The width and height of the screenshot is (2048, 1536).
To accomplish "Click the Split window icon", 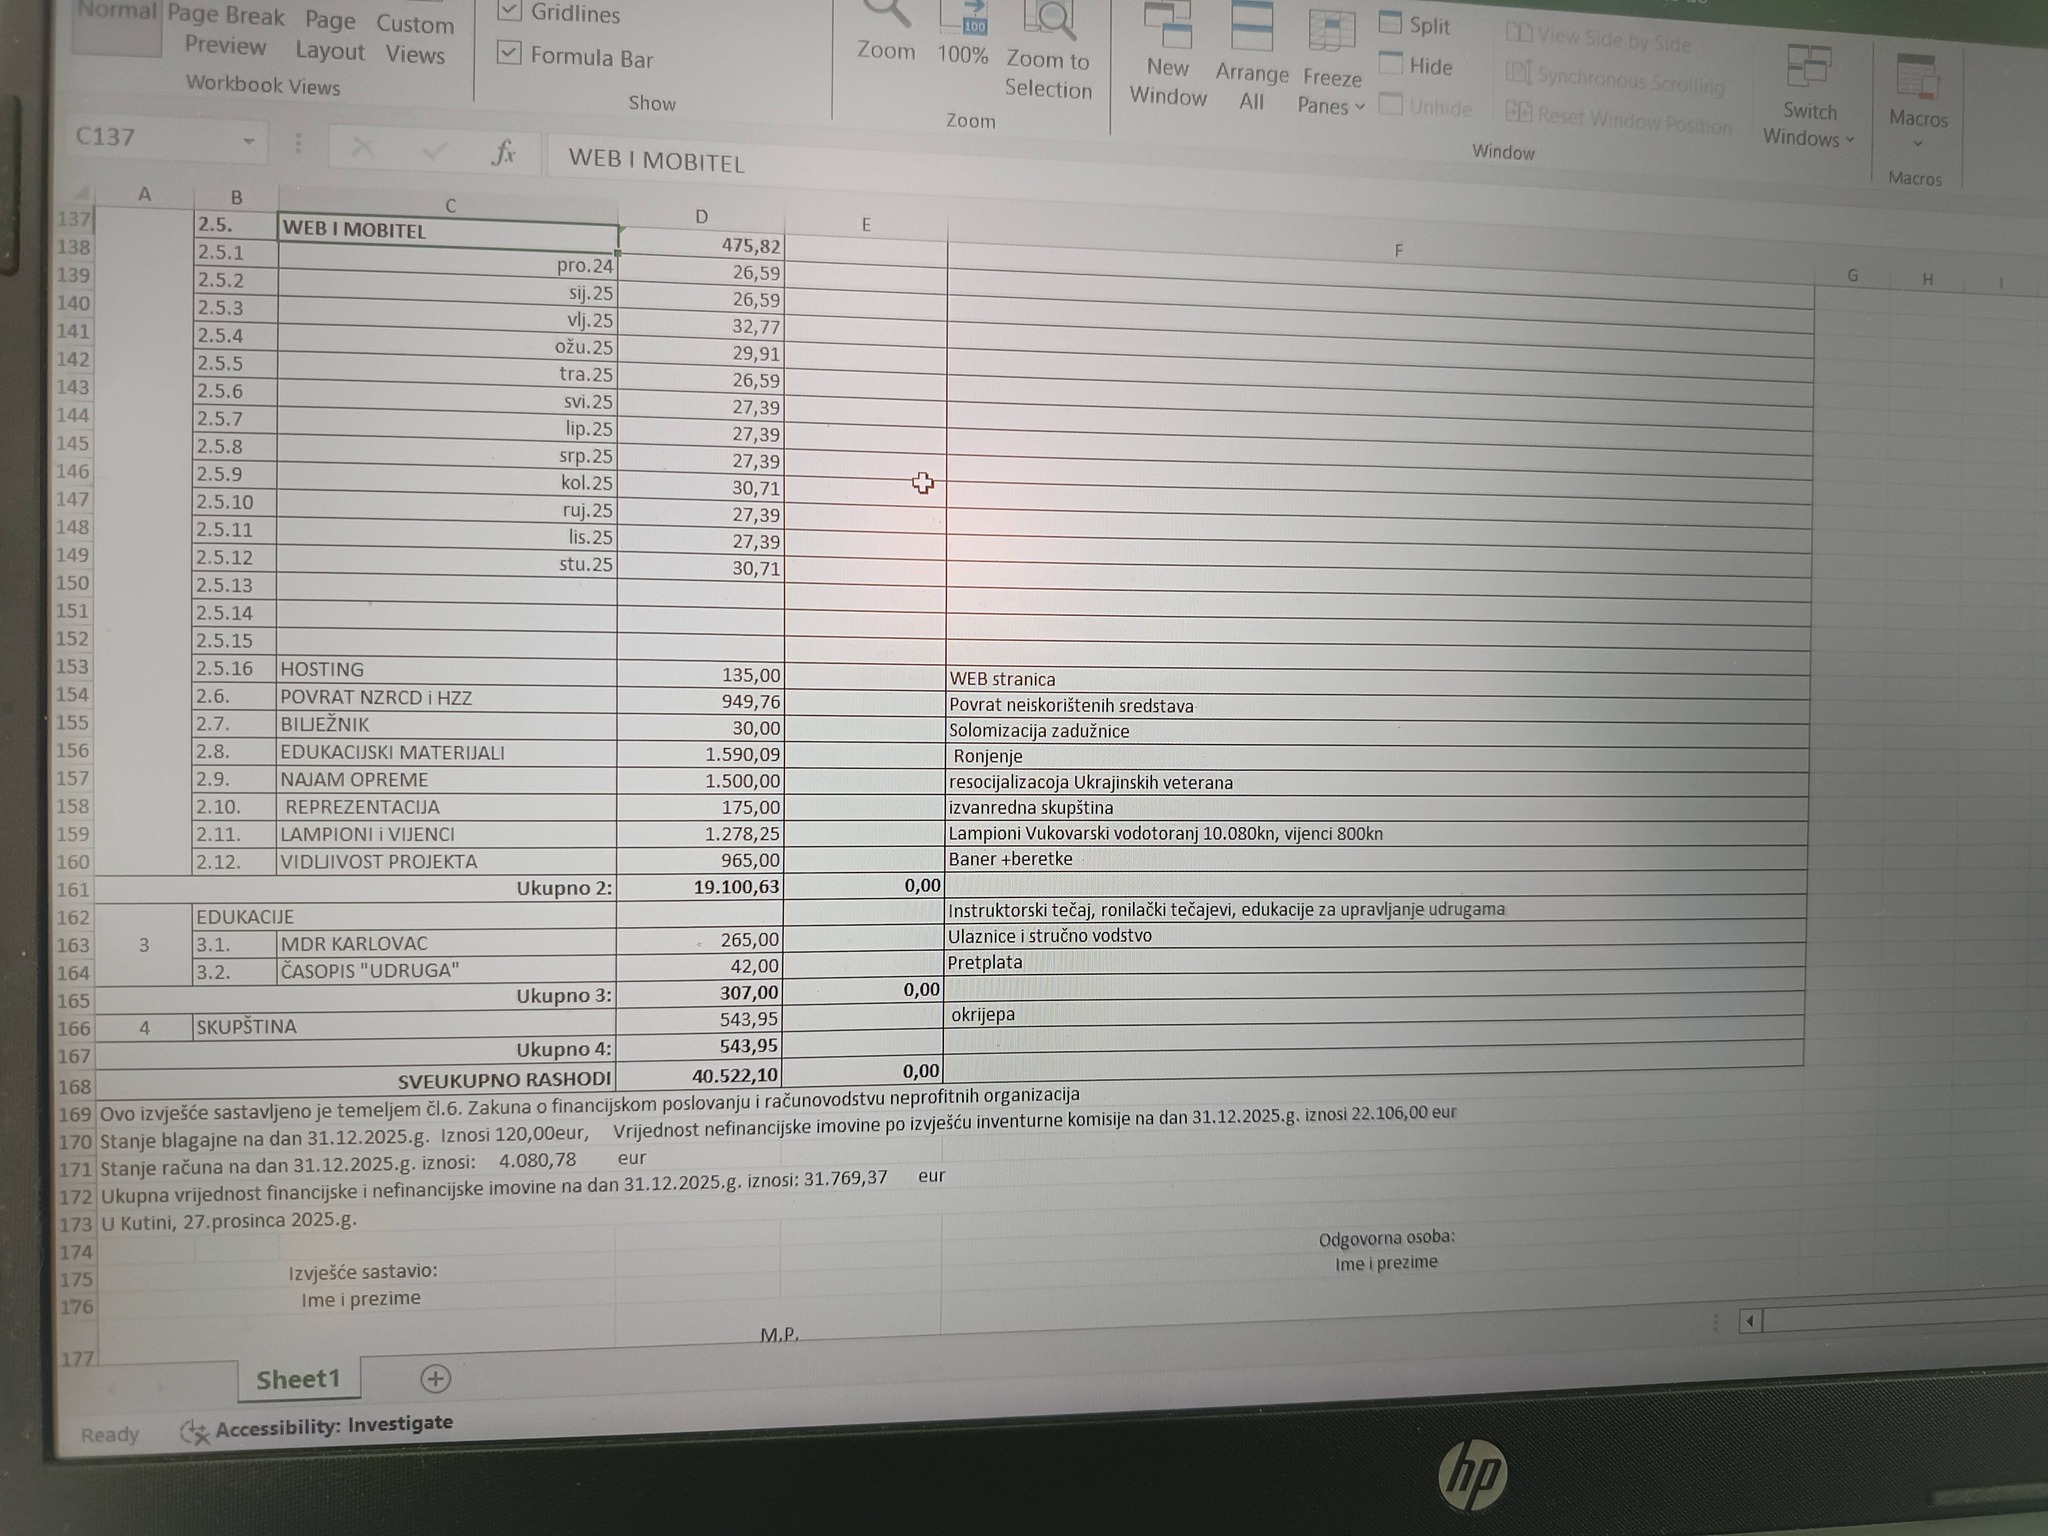I will click(1391, 24).
